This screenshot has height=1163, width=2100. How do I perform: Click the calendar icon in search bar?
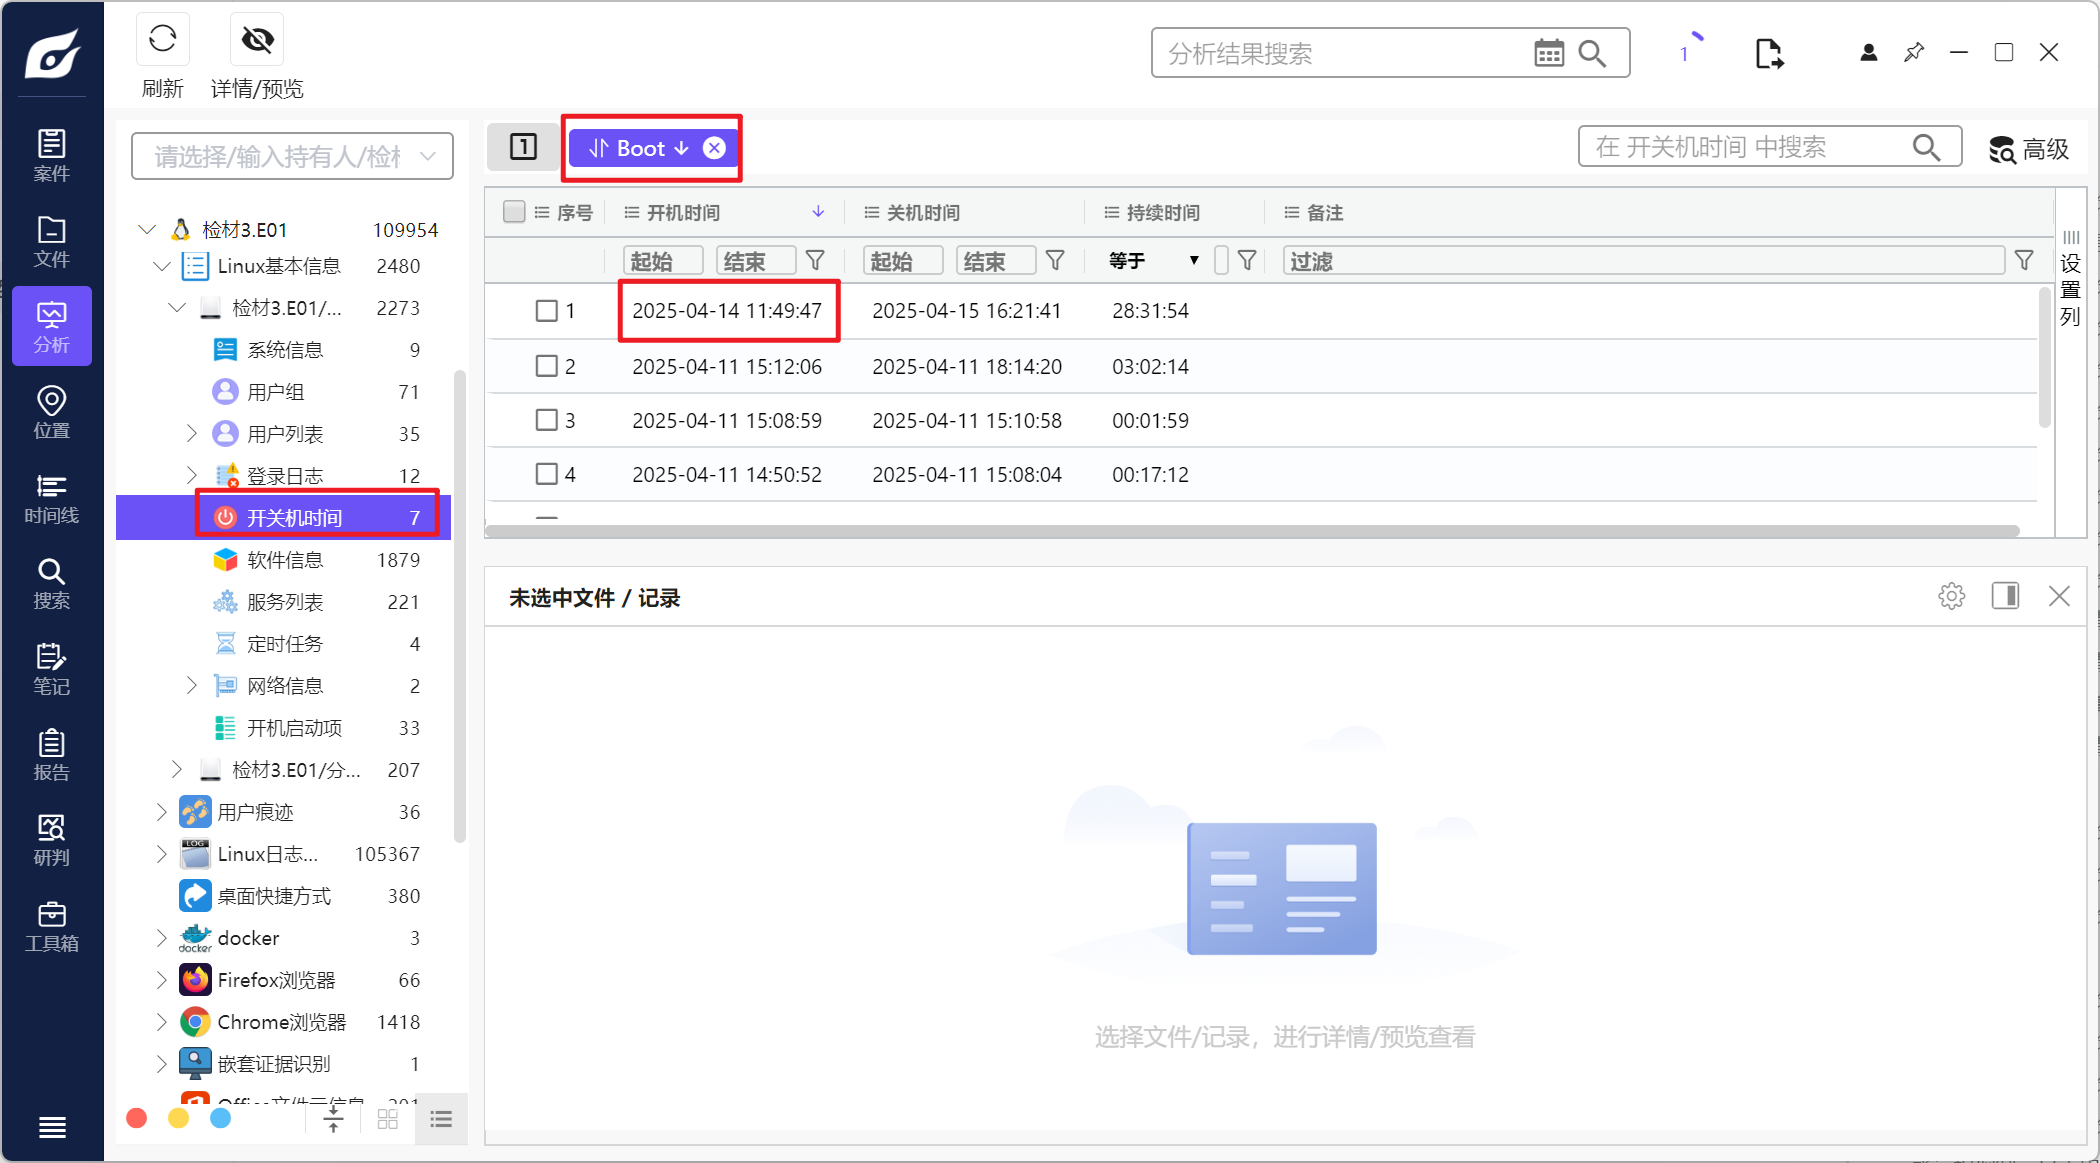pos(1548,53)
